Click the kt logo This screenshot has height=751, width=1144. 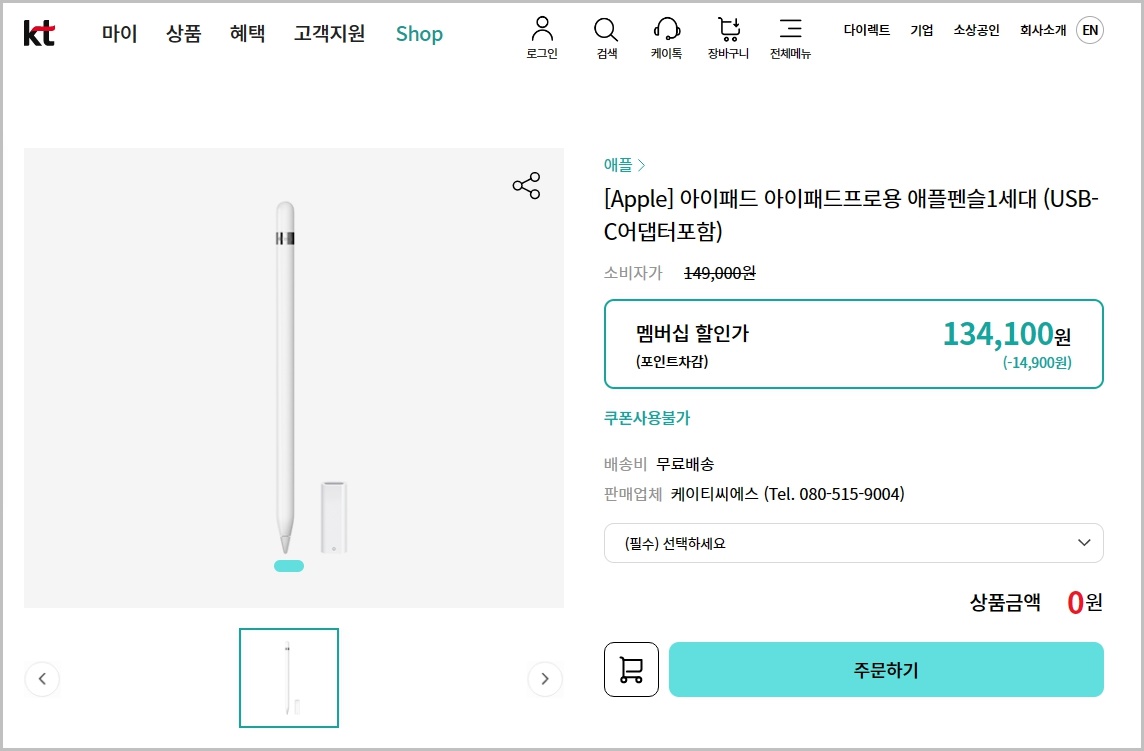(39, 34)
